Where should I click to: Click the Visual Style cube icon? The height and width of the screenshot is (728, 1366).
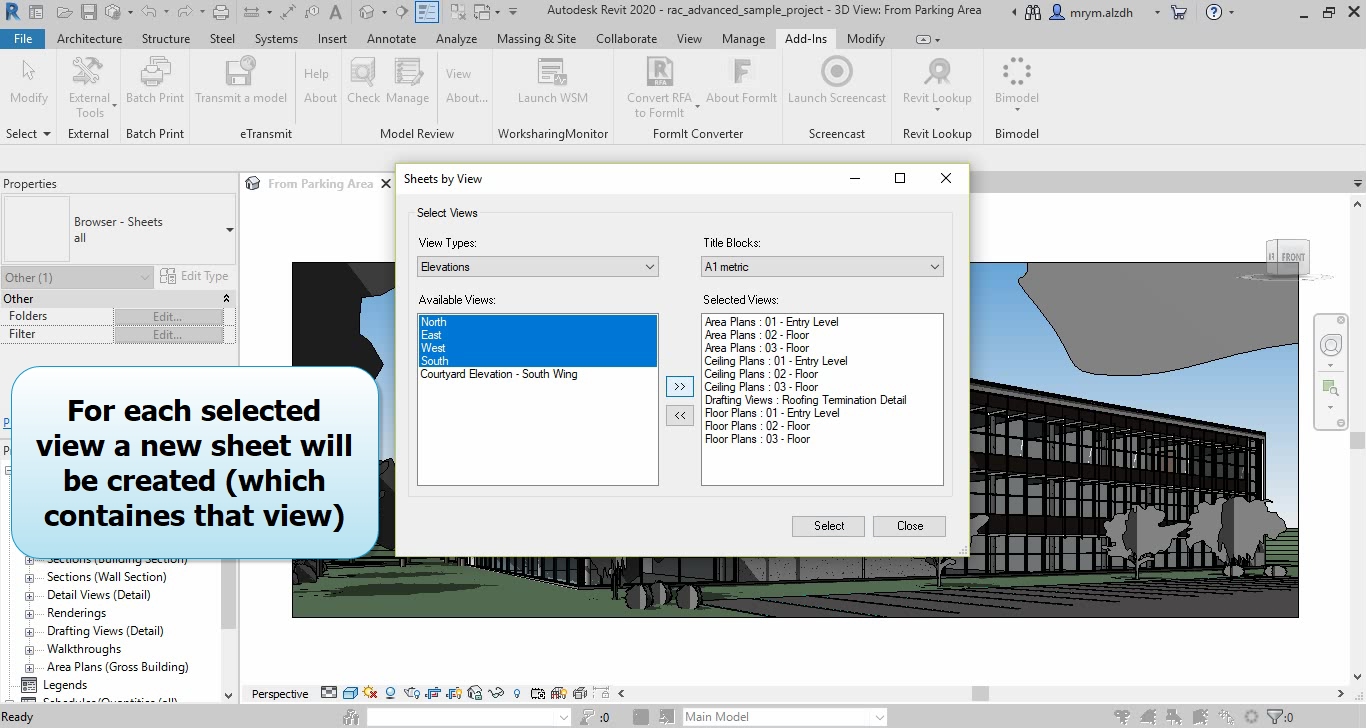(x=350, y=693)
